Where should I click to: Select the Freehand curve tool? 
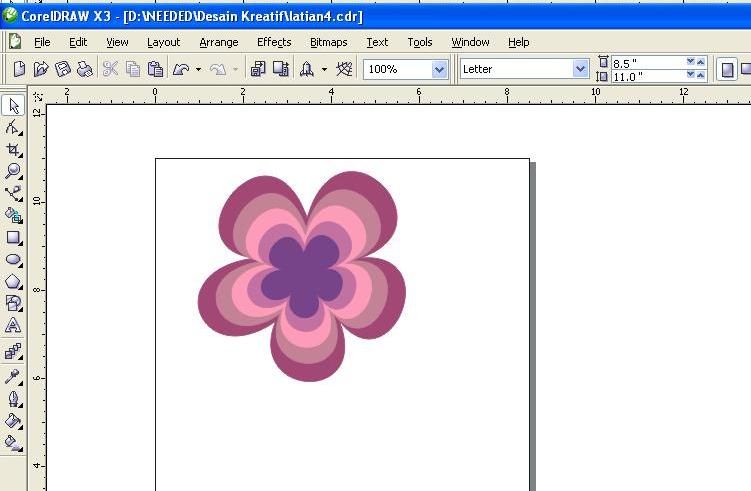coord(13,194)
